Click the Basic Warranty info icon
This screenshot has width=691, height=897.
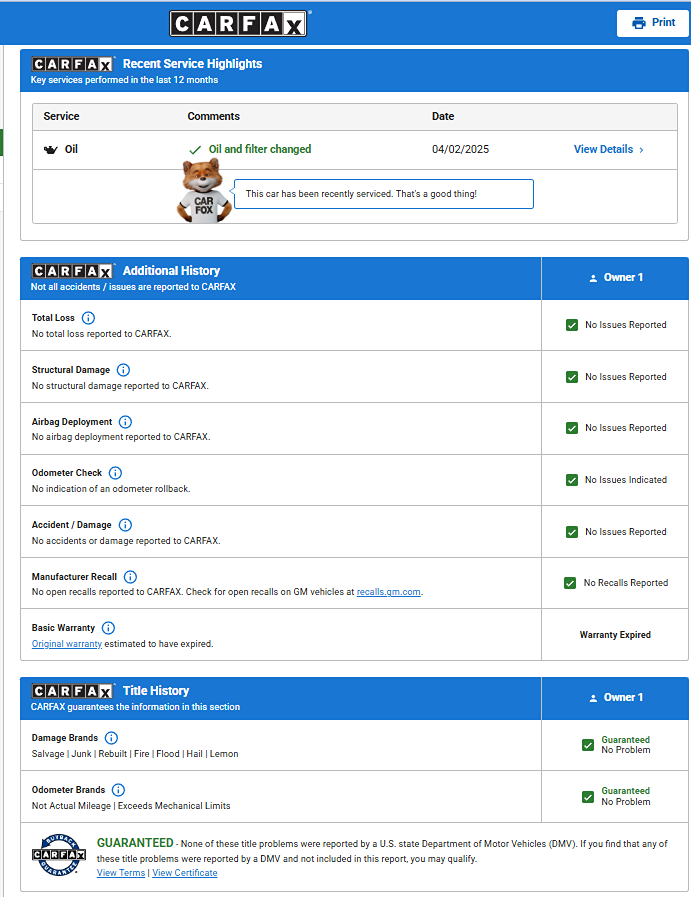[x=108, y=628]
